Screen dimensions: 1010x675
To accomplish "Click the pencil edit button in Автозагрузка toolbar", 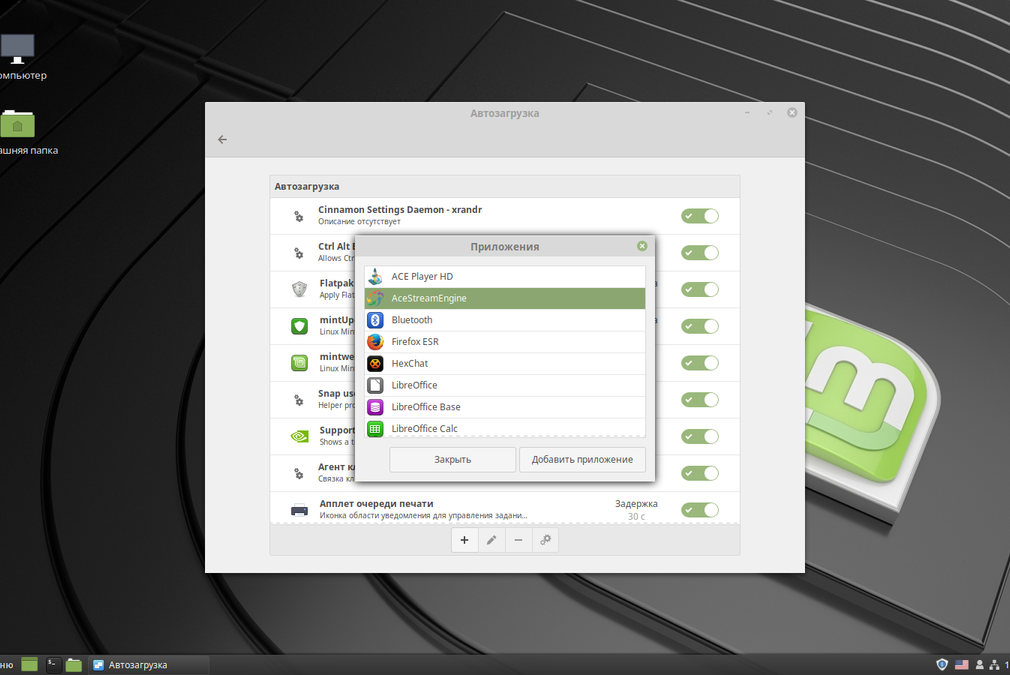I will pos(491,540).
